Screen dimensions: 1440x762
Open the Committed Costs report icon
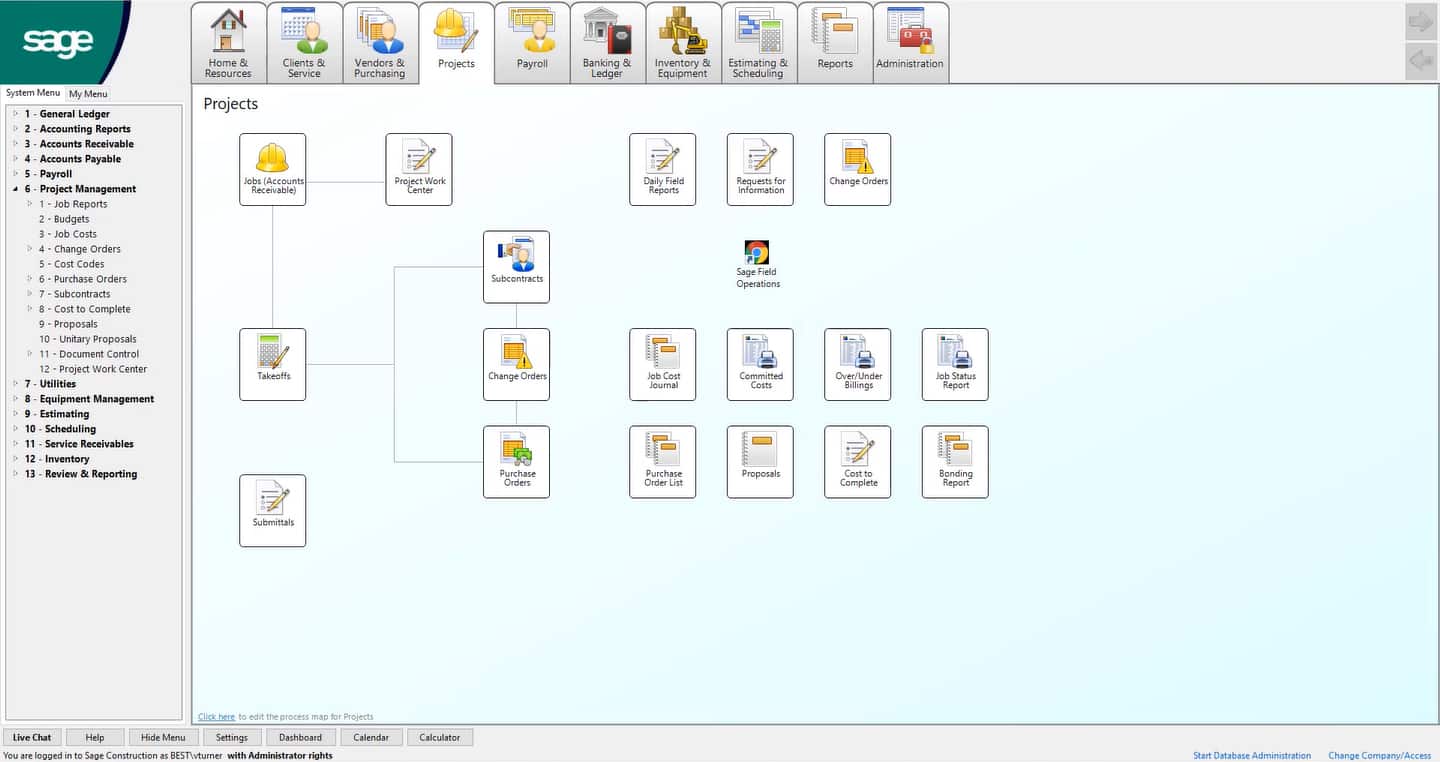pos(760,364)
